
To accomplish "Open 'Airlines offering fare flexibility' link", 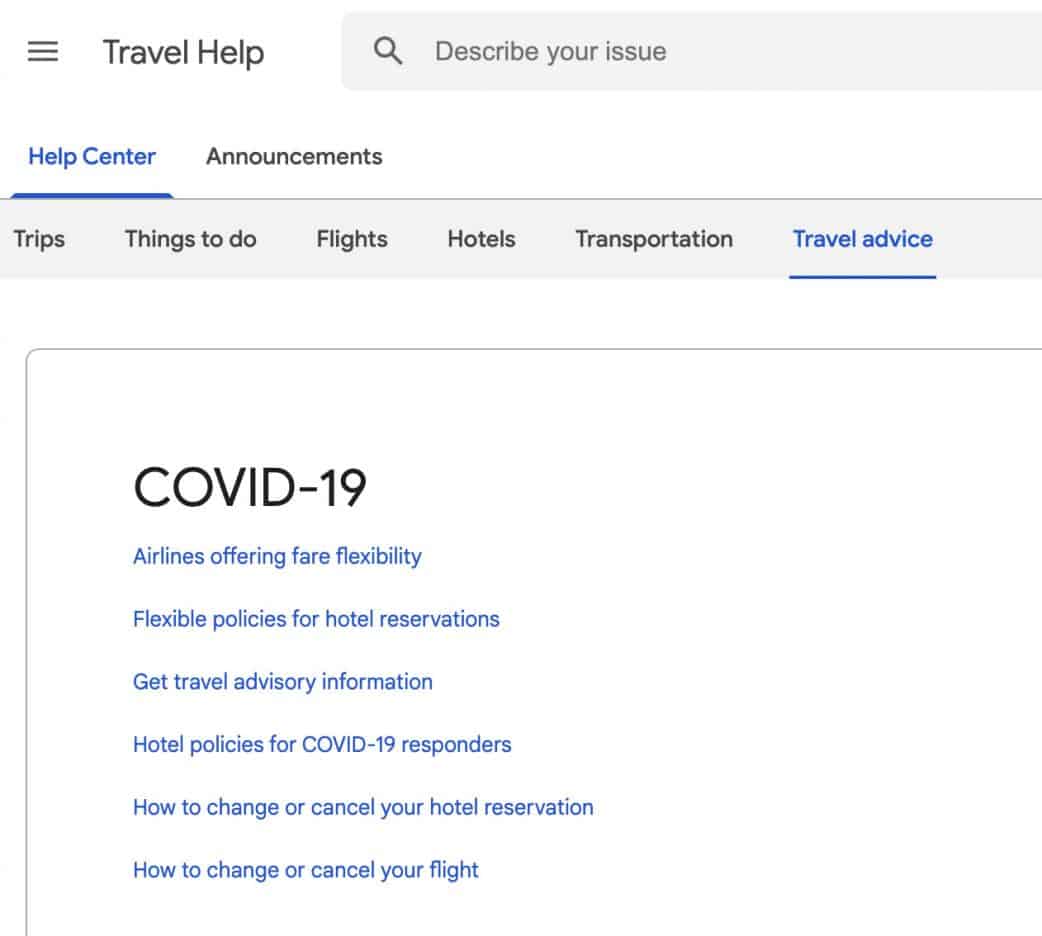I will (x=277, y=556).
